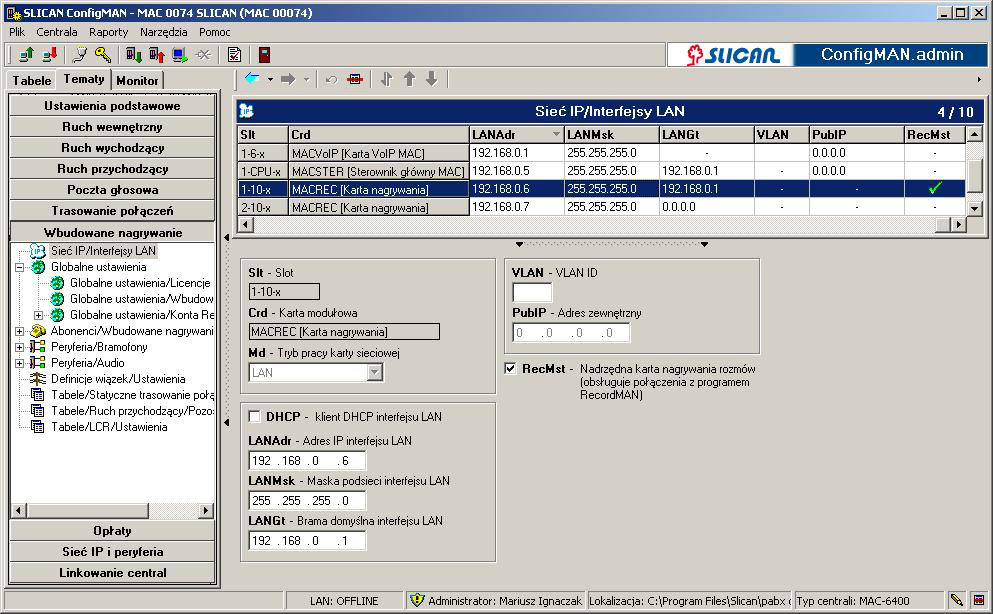The width and height of the screenshot is (993, 614).
Task: Click the green checkmark in RecMst column
Action: (x=935, y=188)
